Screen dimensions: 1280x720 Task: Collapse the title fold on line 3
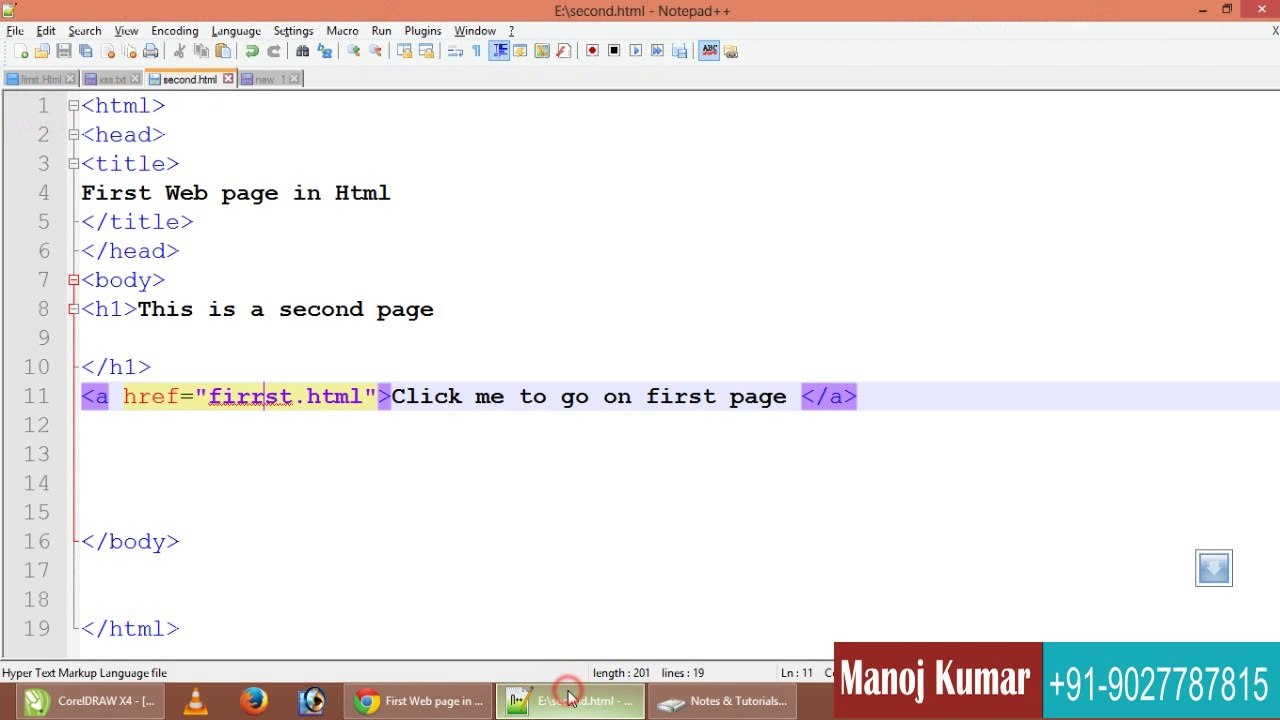74,163
